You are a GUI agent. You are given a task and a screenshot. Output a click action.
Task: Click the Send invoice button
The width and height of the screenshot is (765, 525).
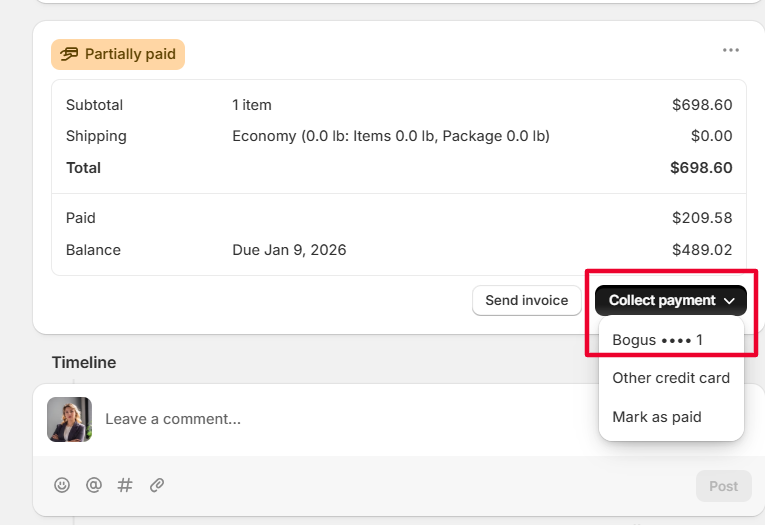526,300
